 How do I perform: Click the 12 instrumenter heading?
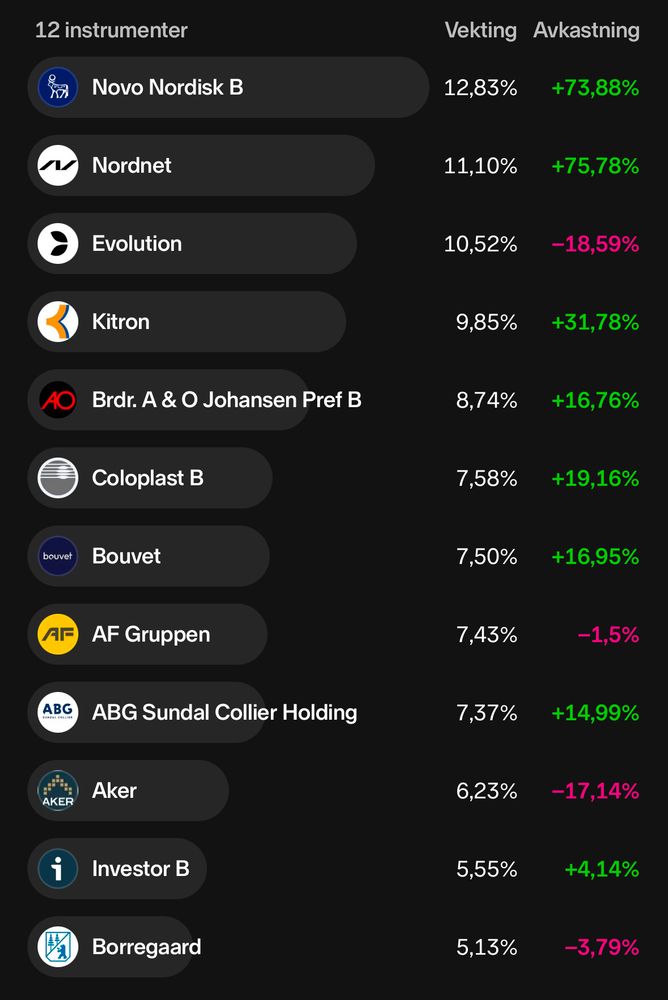click(111, 30)
